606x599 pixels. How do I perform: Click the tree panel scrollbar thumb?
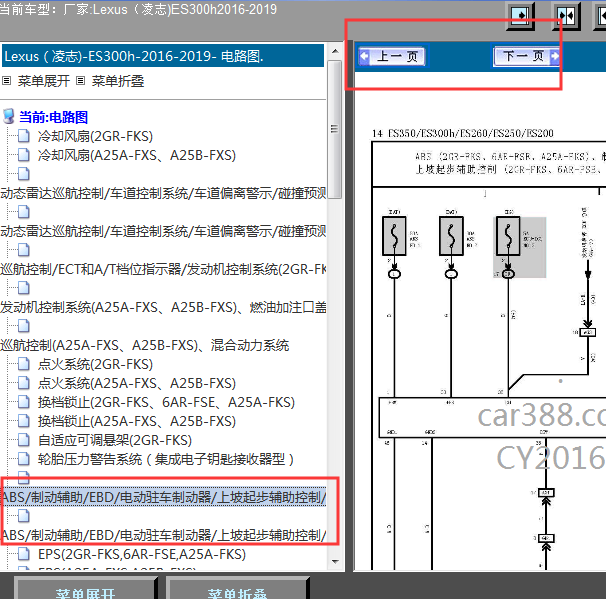click(x=335, y=129)
